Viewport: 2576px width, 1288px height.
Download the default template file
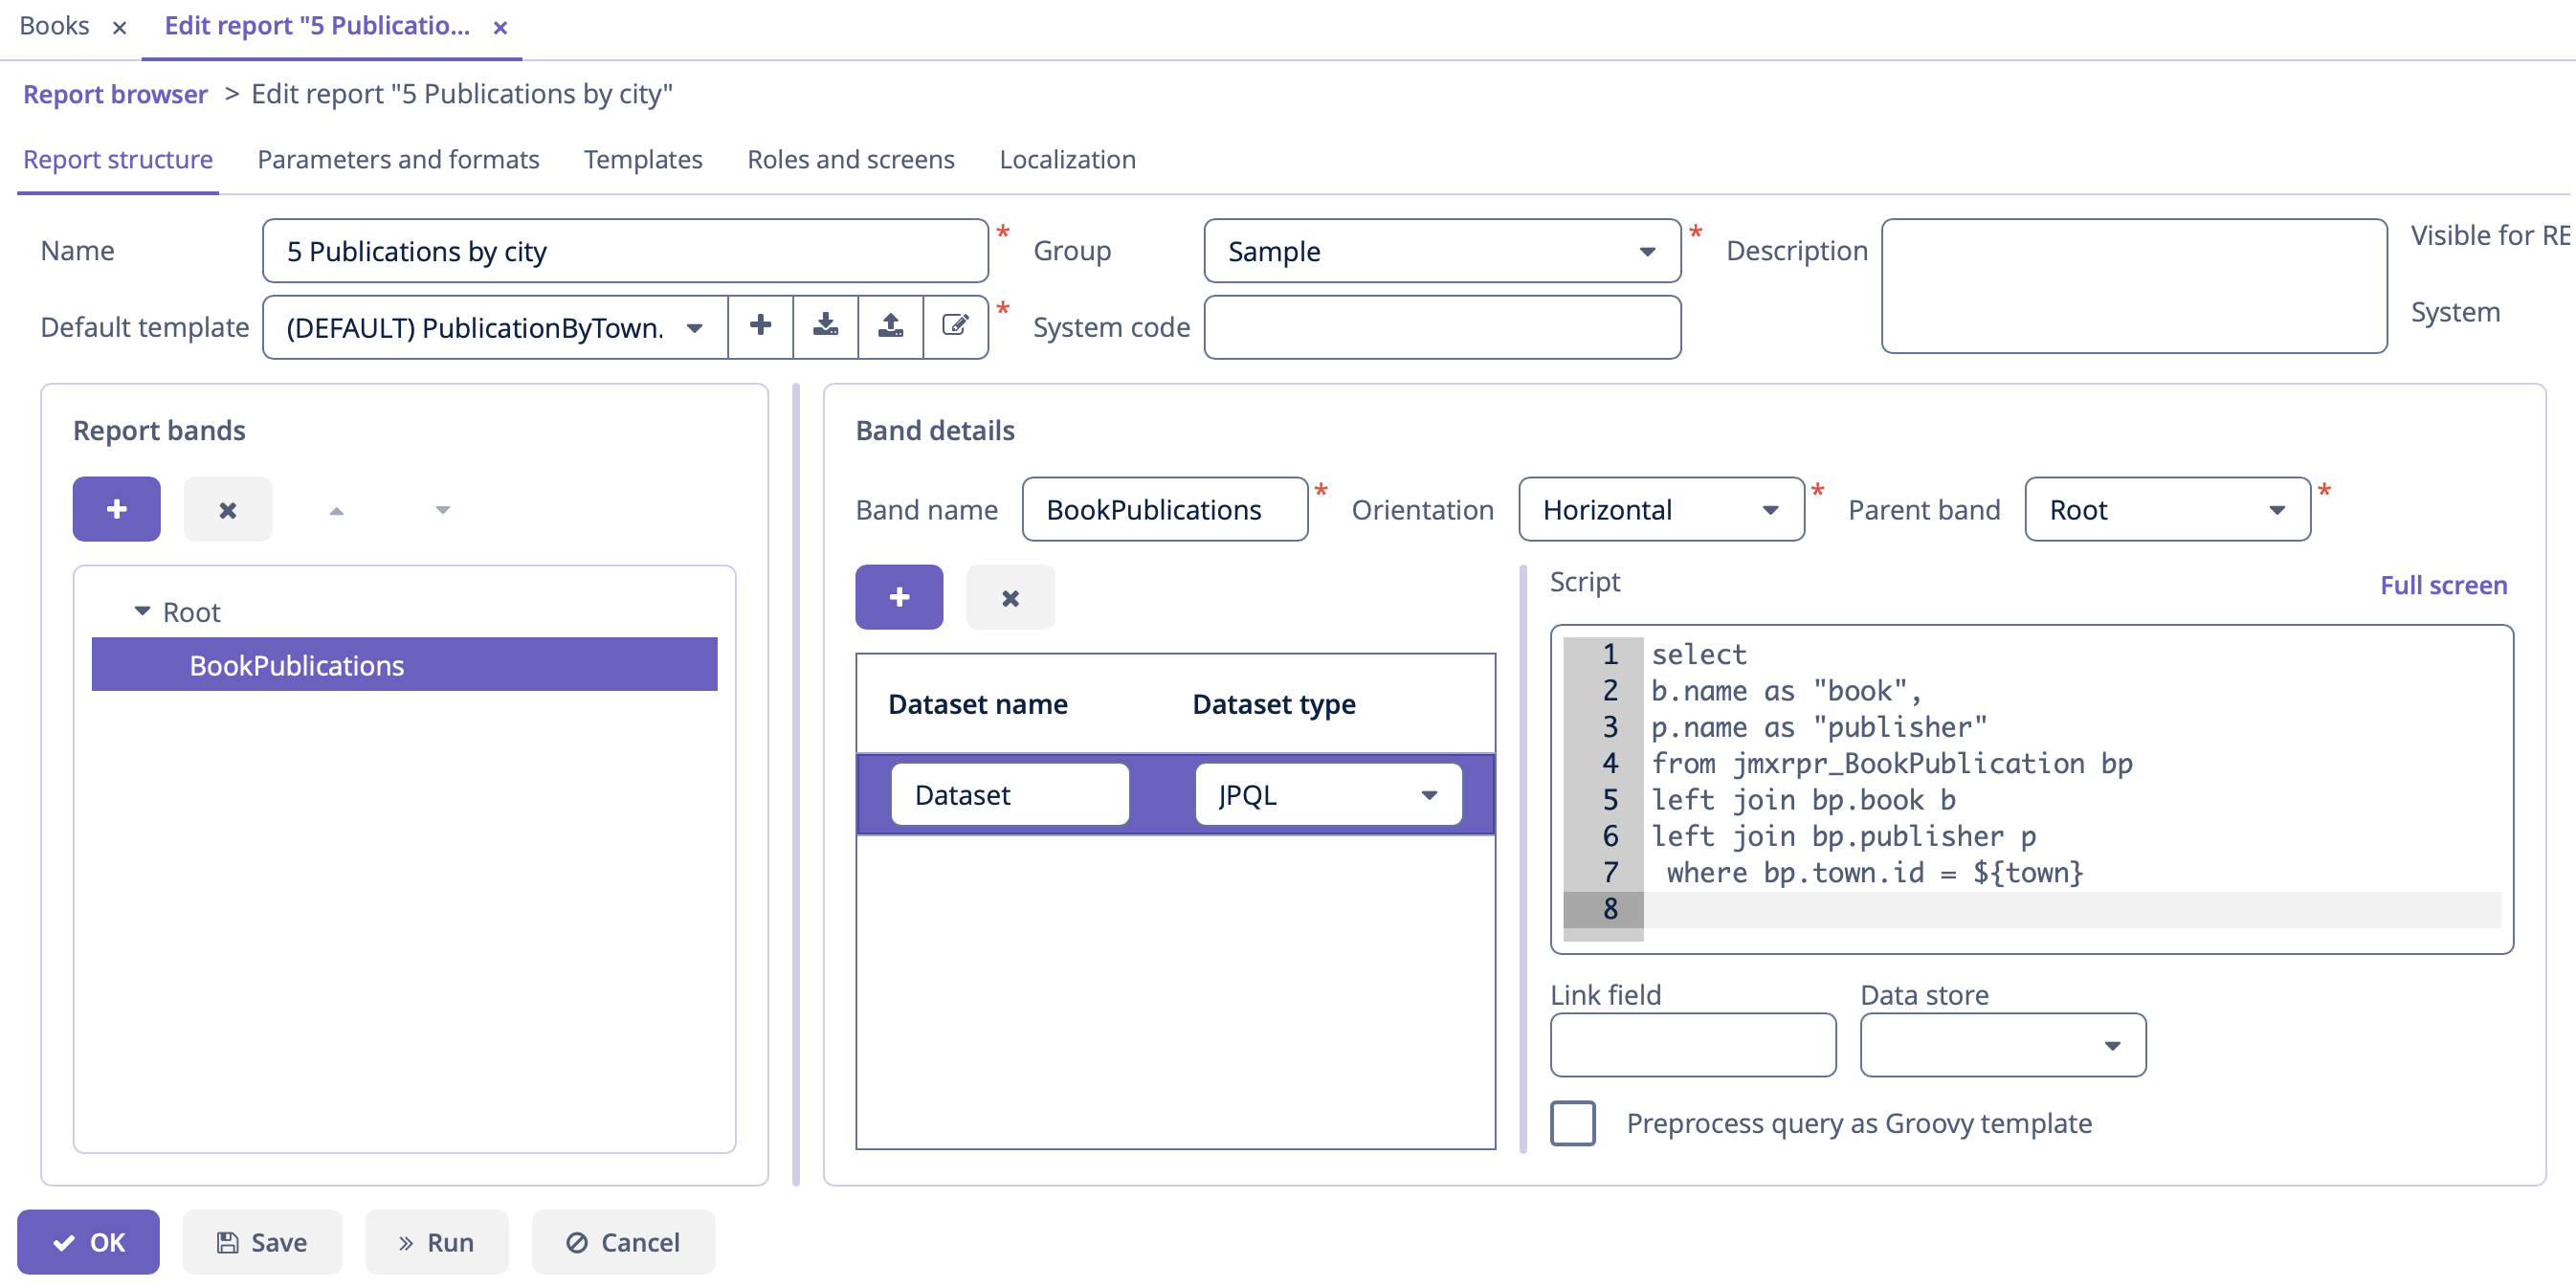point(825,326)
